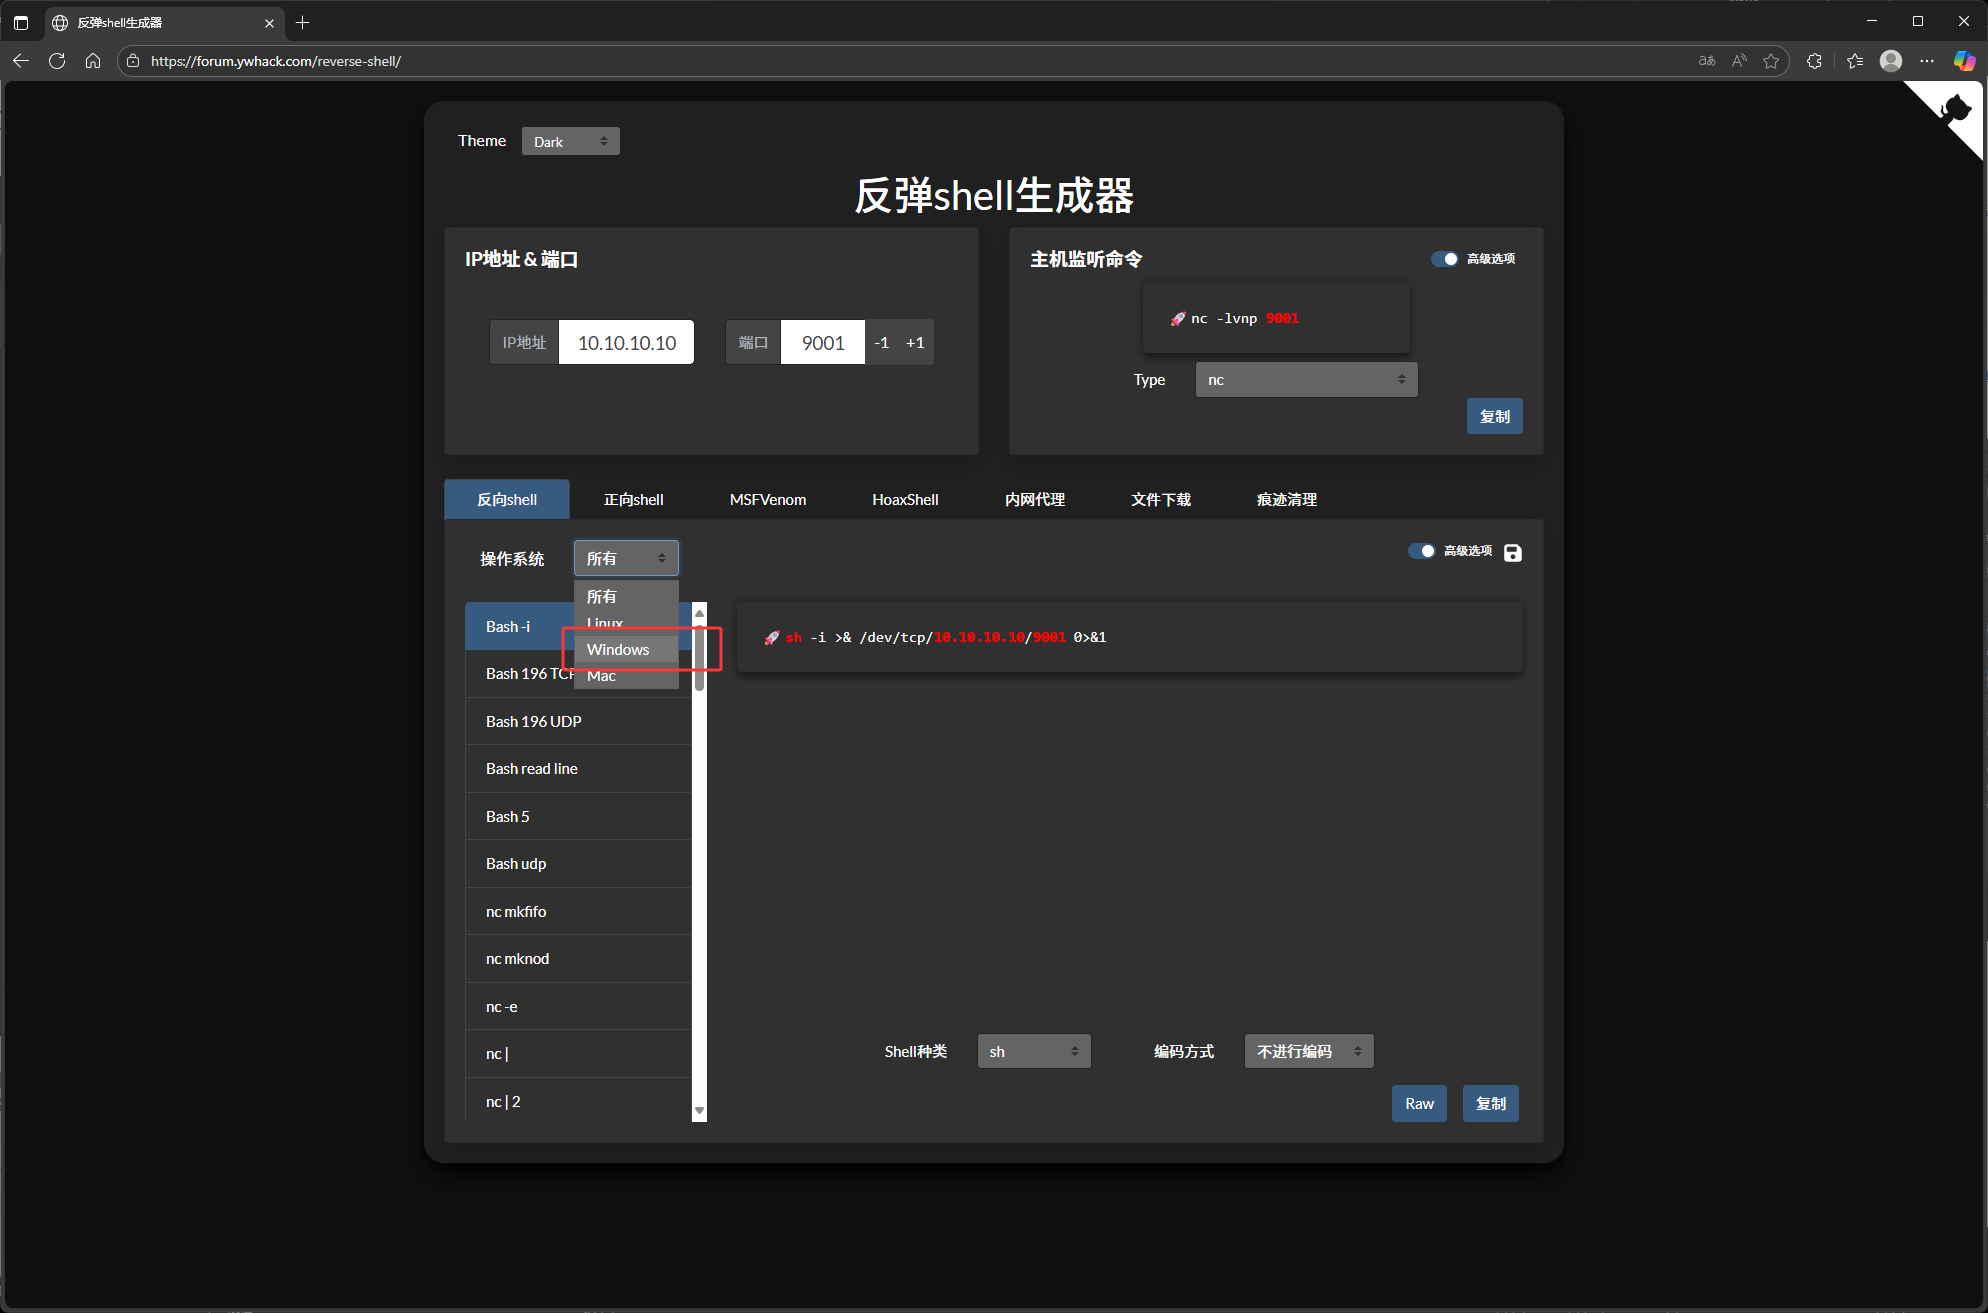Click the browser refresh icon
1988x1313 pixels.
point(57,61)
